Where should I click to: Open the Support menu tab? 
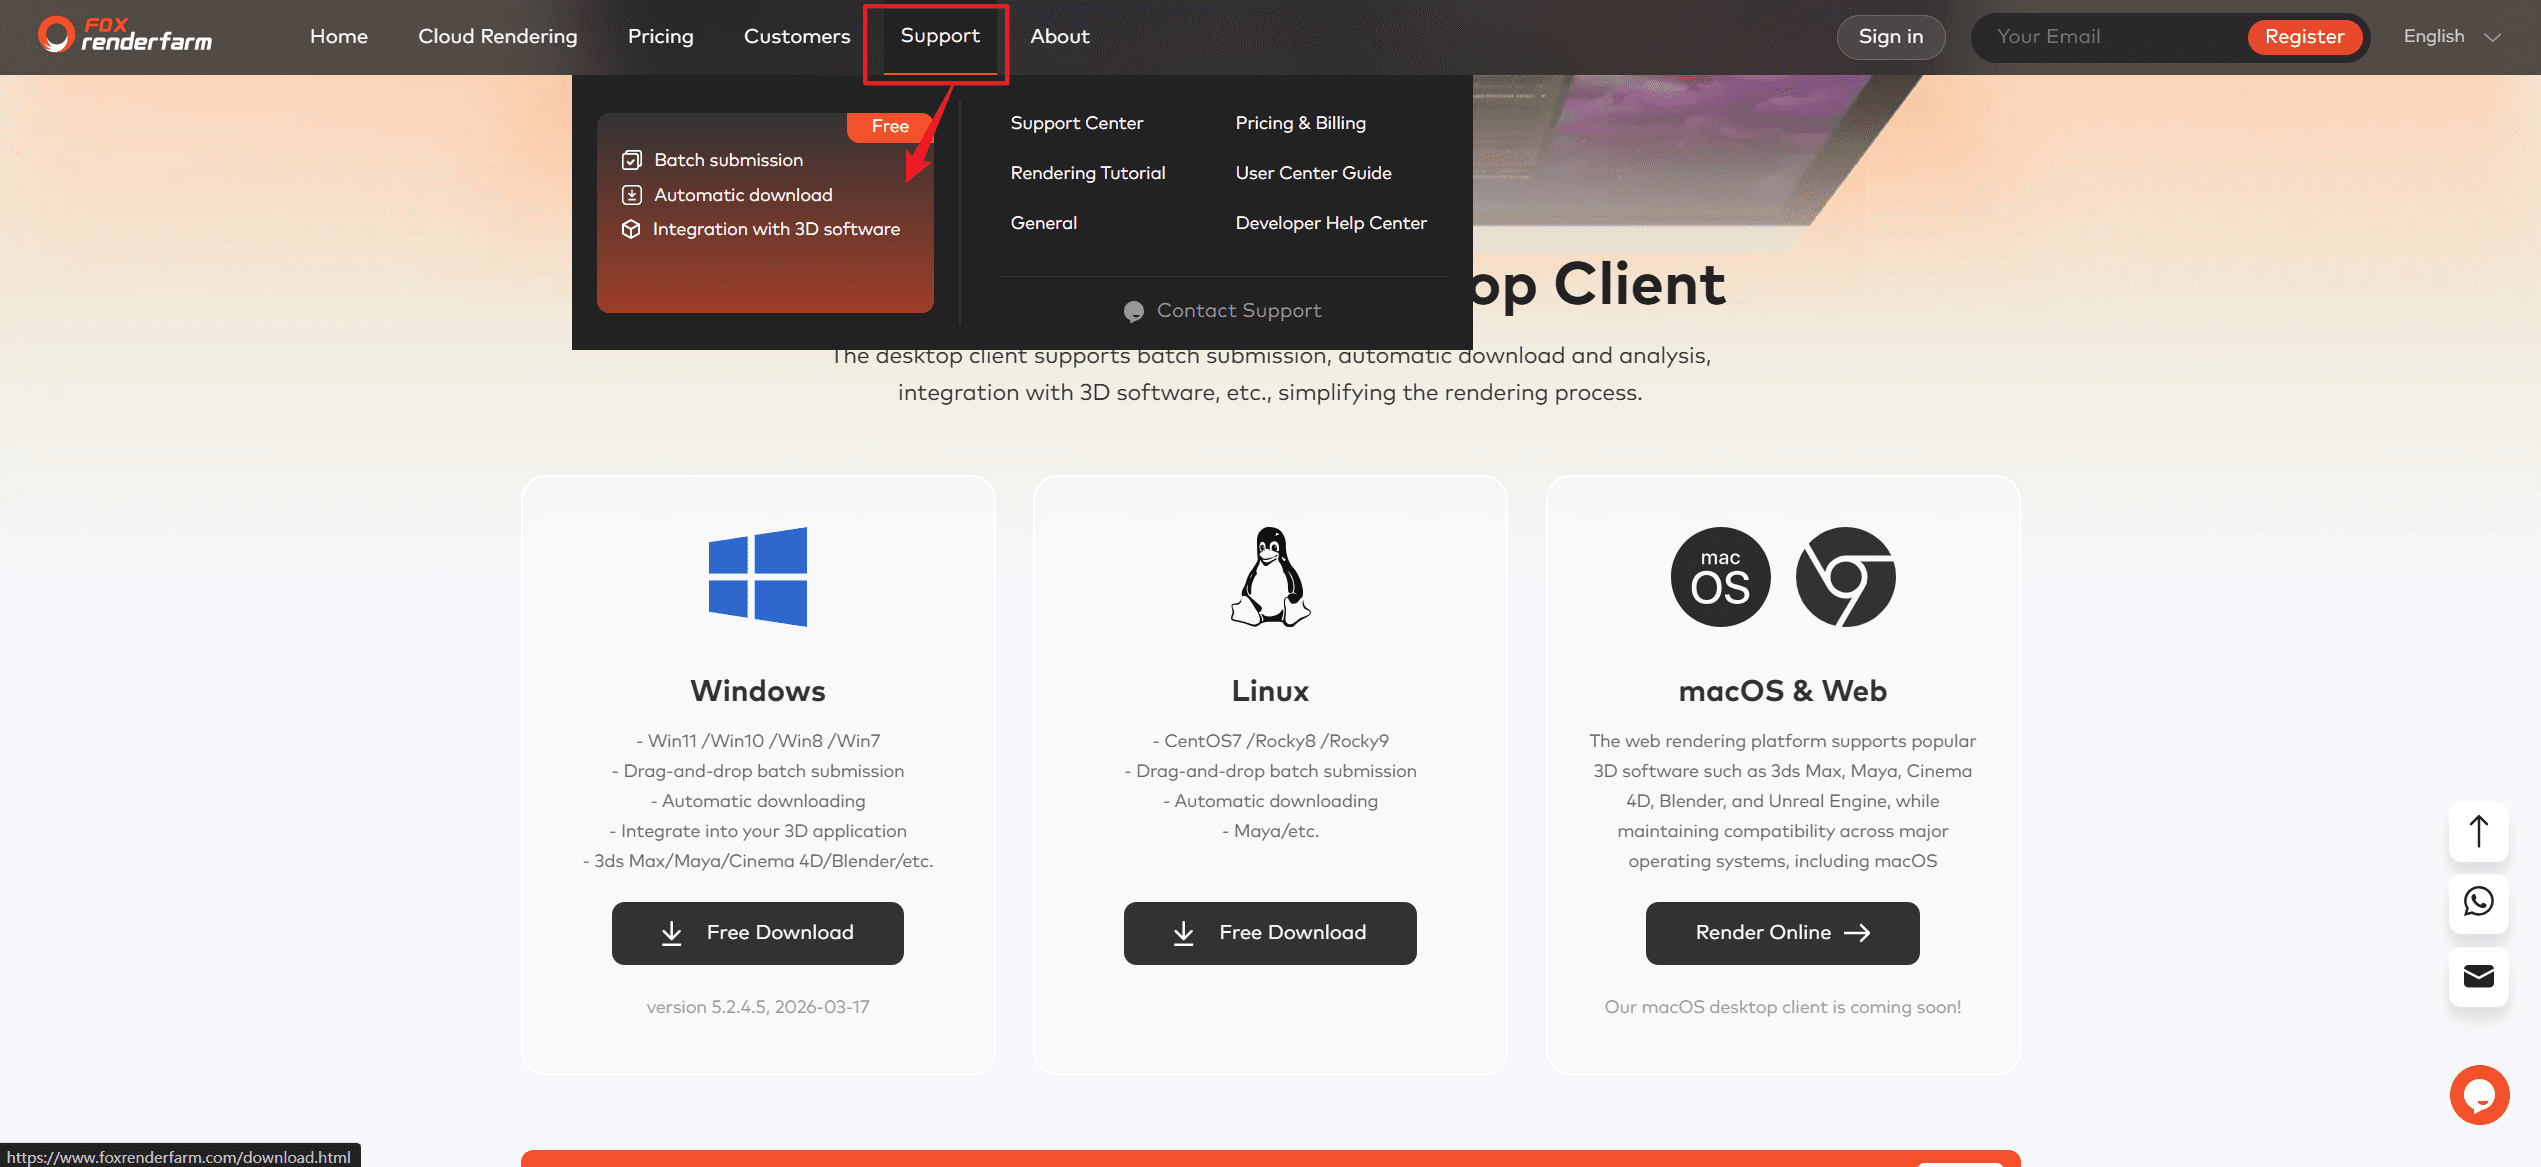(939, 36)
